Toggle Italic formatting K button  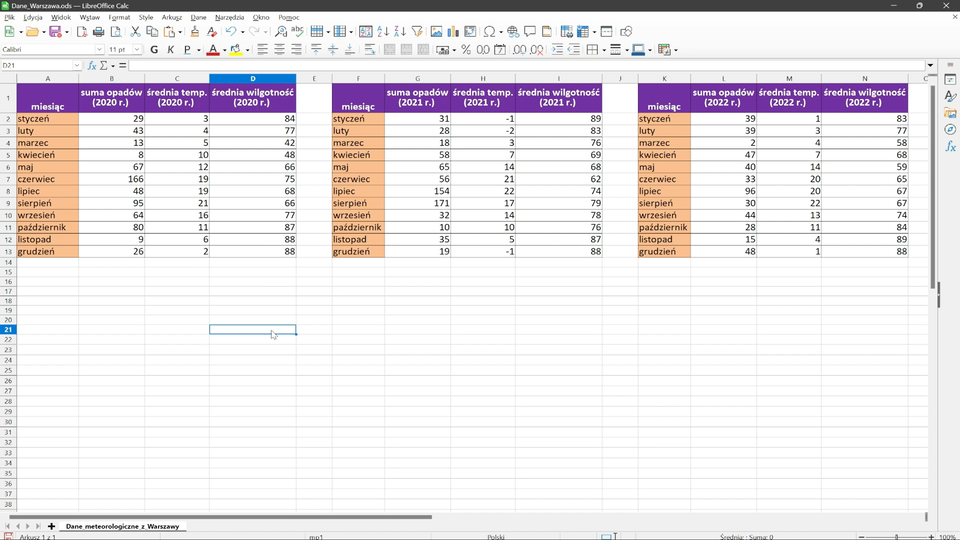(x=170, y=49)
